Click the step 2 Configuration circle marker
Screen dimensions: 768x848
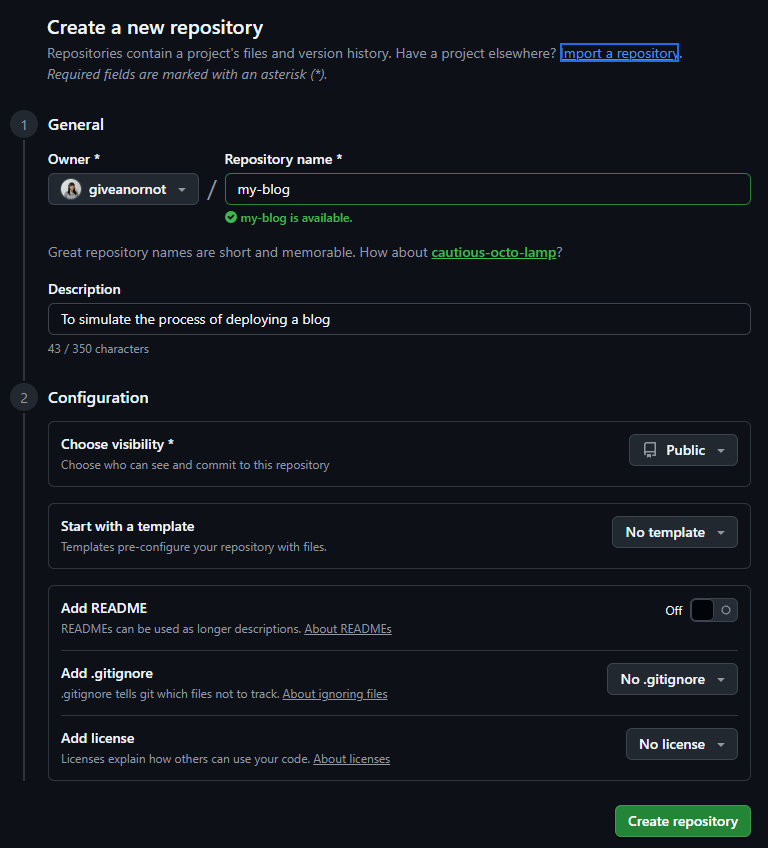point(23,398)
